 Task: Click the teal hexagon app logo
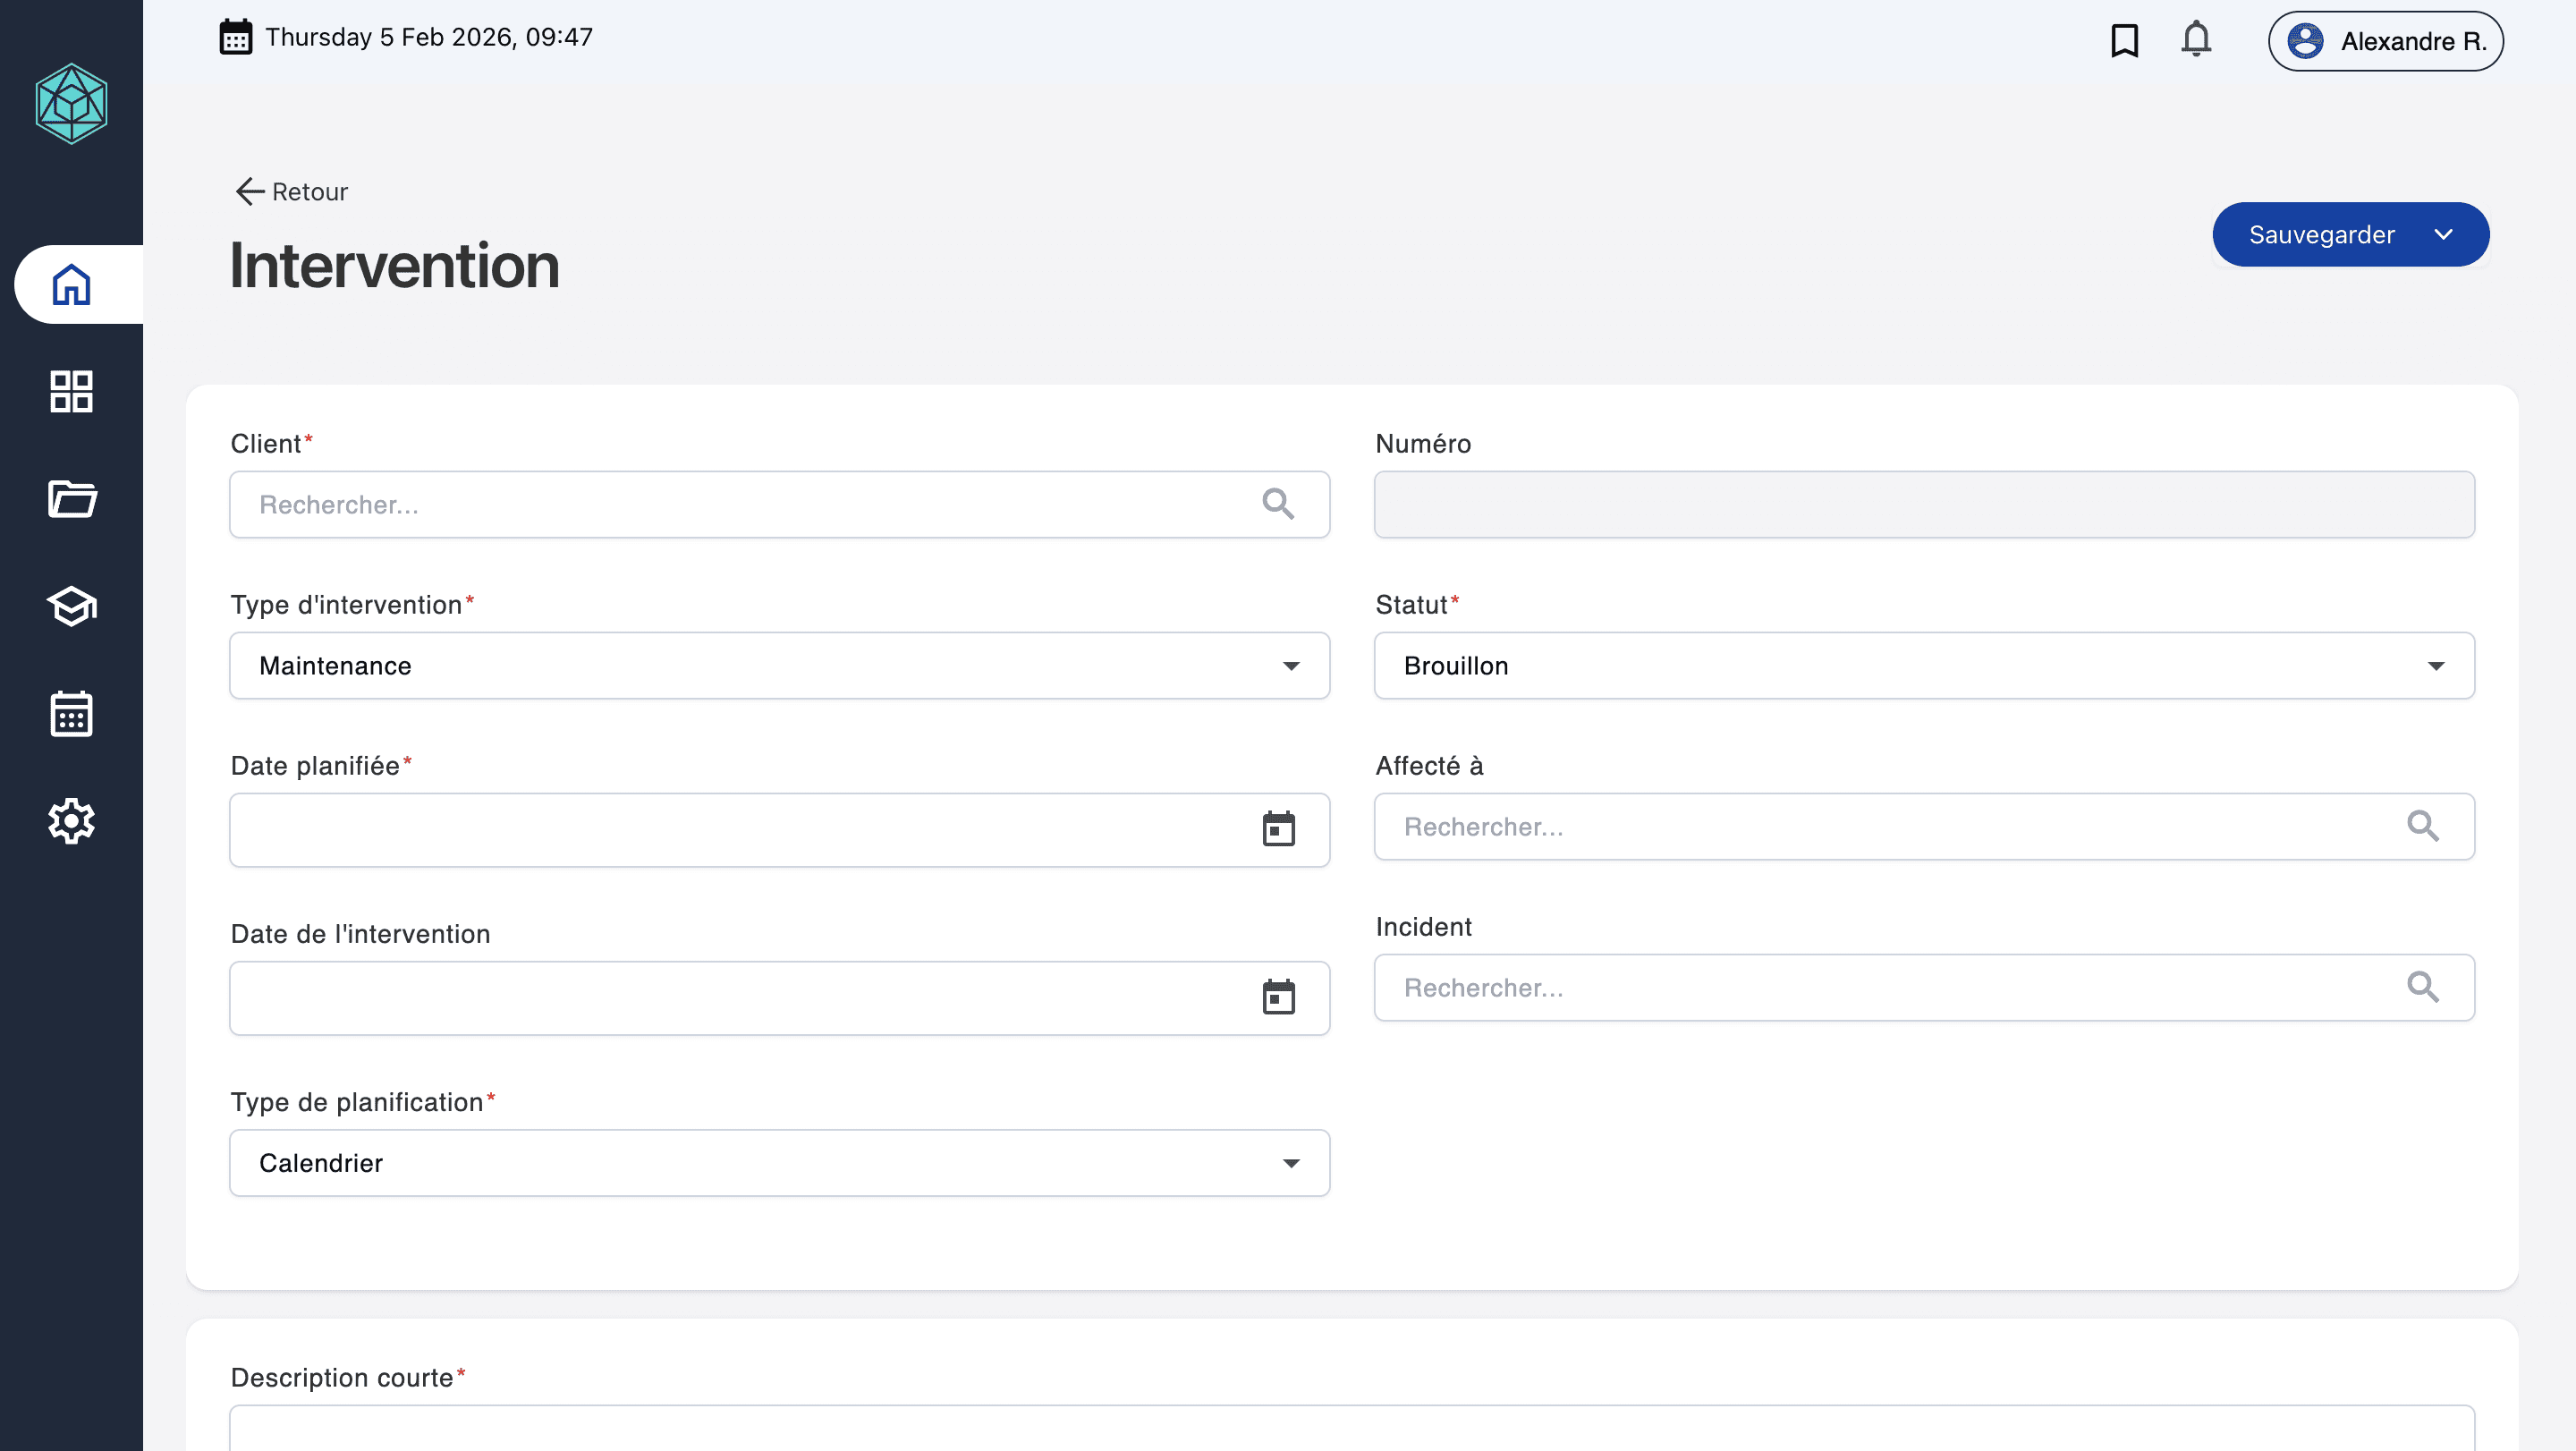tap(71, 104)
